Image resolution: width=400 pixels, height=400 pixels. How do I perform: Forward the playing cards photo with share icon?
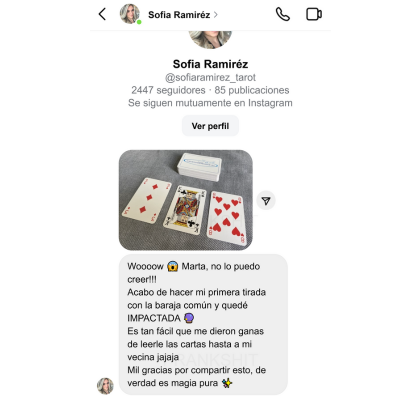[266, 201]
